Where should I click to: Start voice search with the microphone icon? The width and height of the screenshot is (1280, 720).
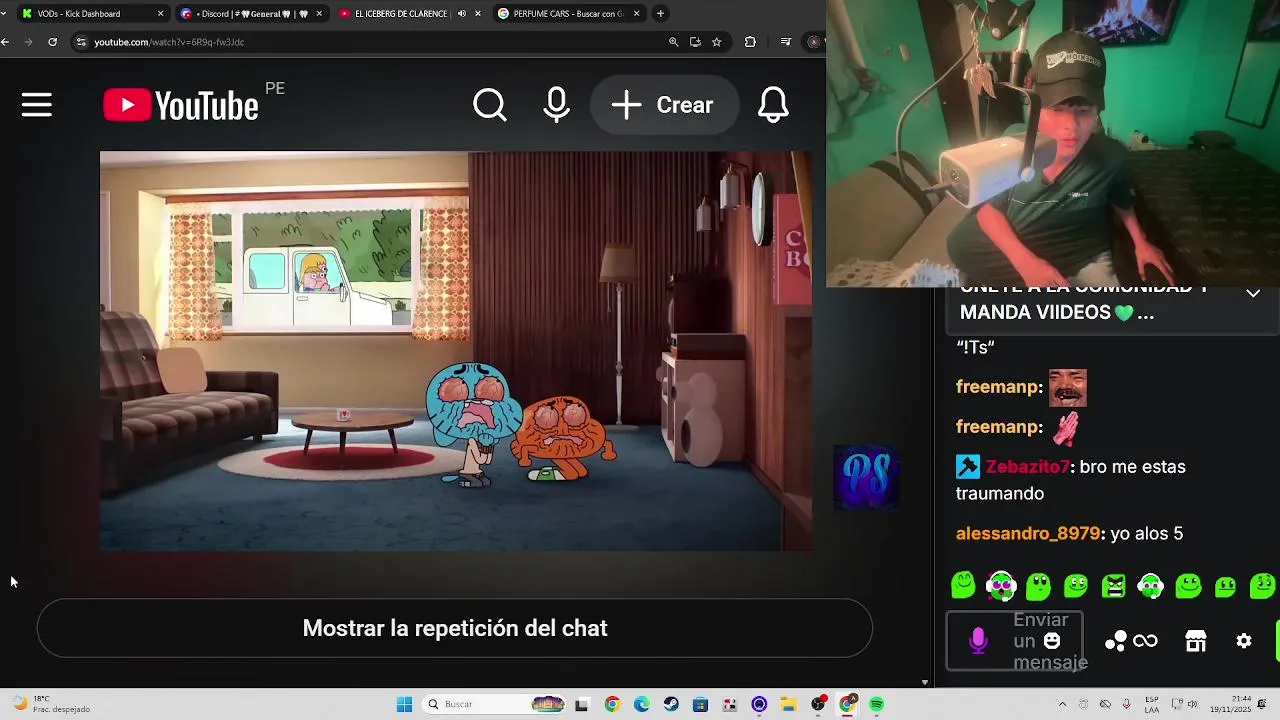click(x=557, y=105)
